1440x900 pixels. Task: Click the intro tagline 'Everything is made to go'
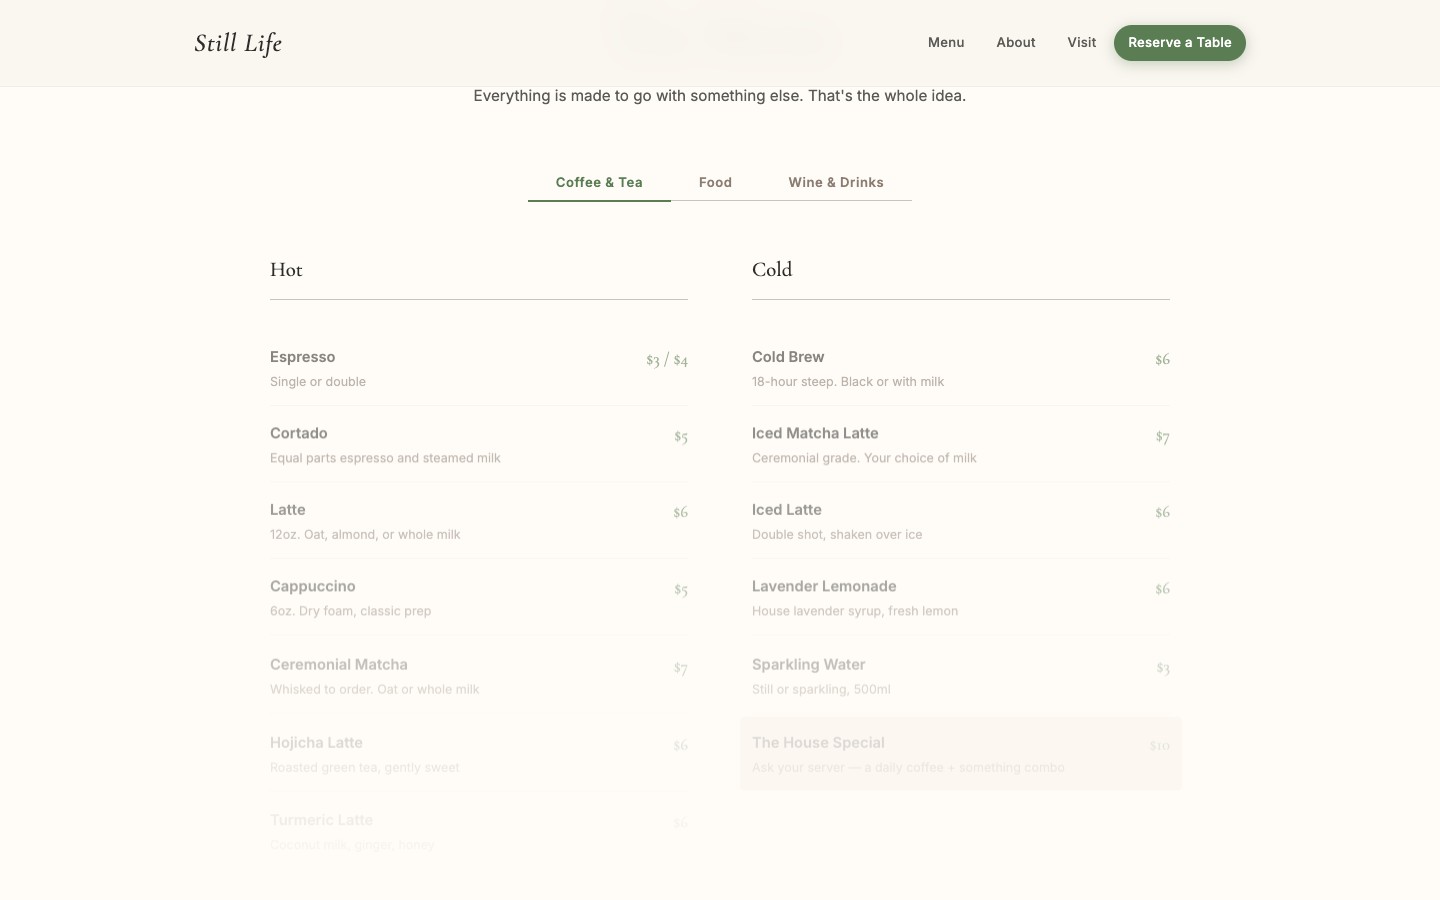pos(720,96)
